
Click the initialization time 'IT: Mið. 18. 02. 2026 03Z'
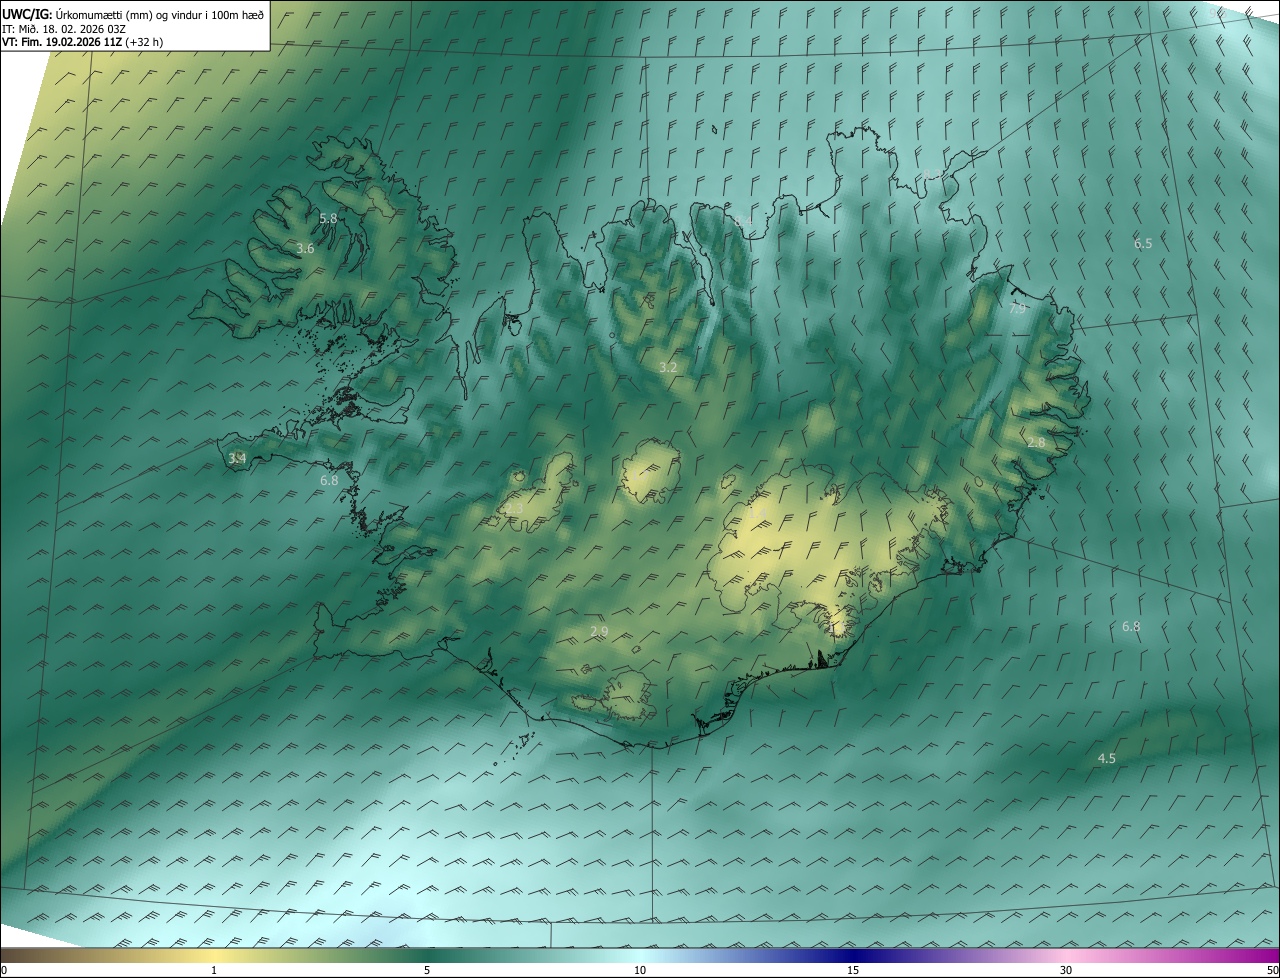[x=63, y=29]
